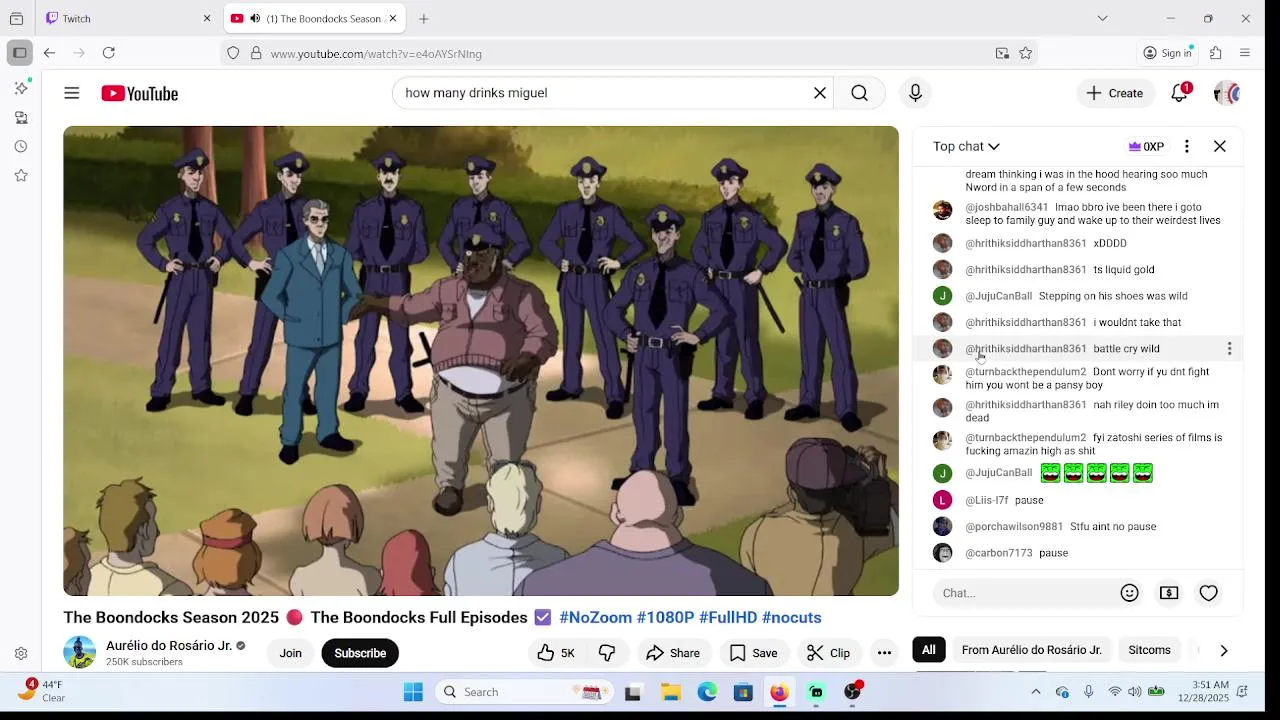Open the sidebar AI chatbot sparkle icon
This screenshot has width=1280, height=720.
(21, 88)
